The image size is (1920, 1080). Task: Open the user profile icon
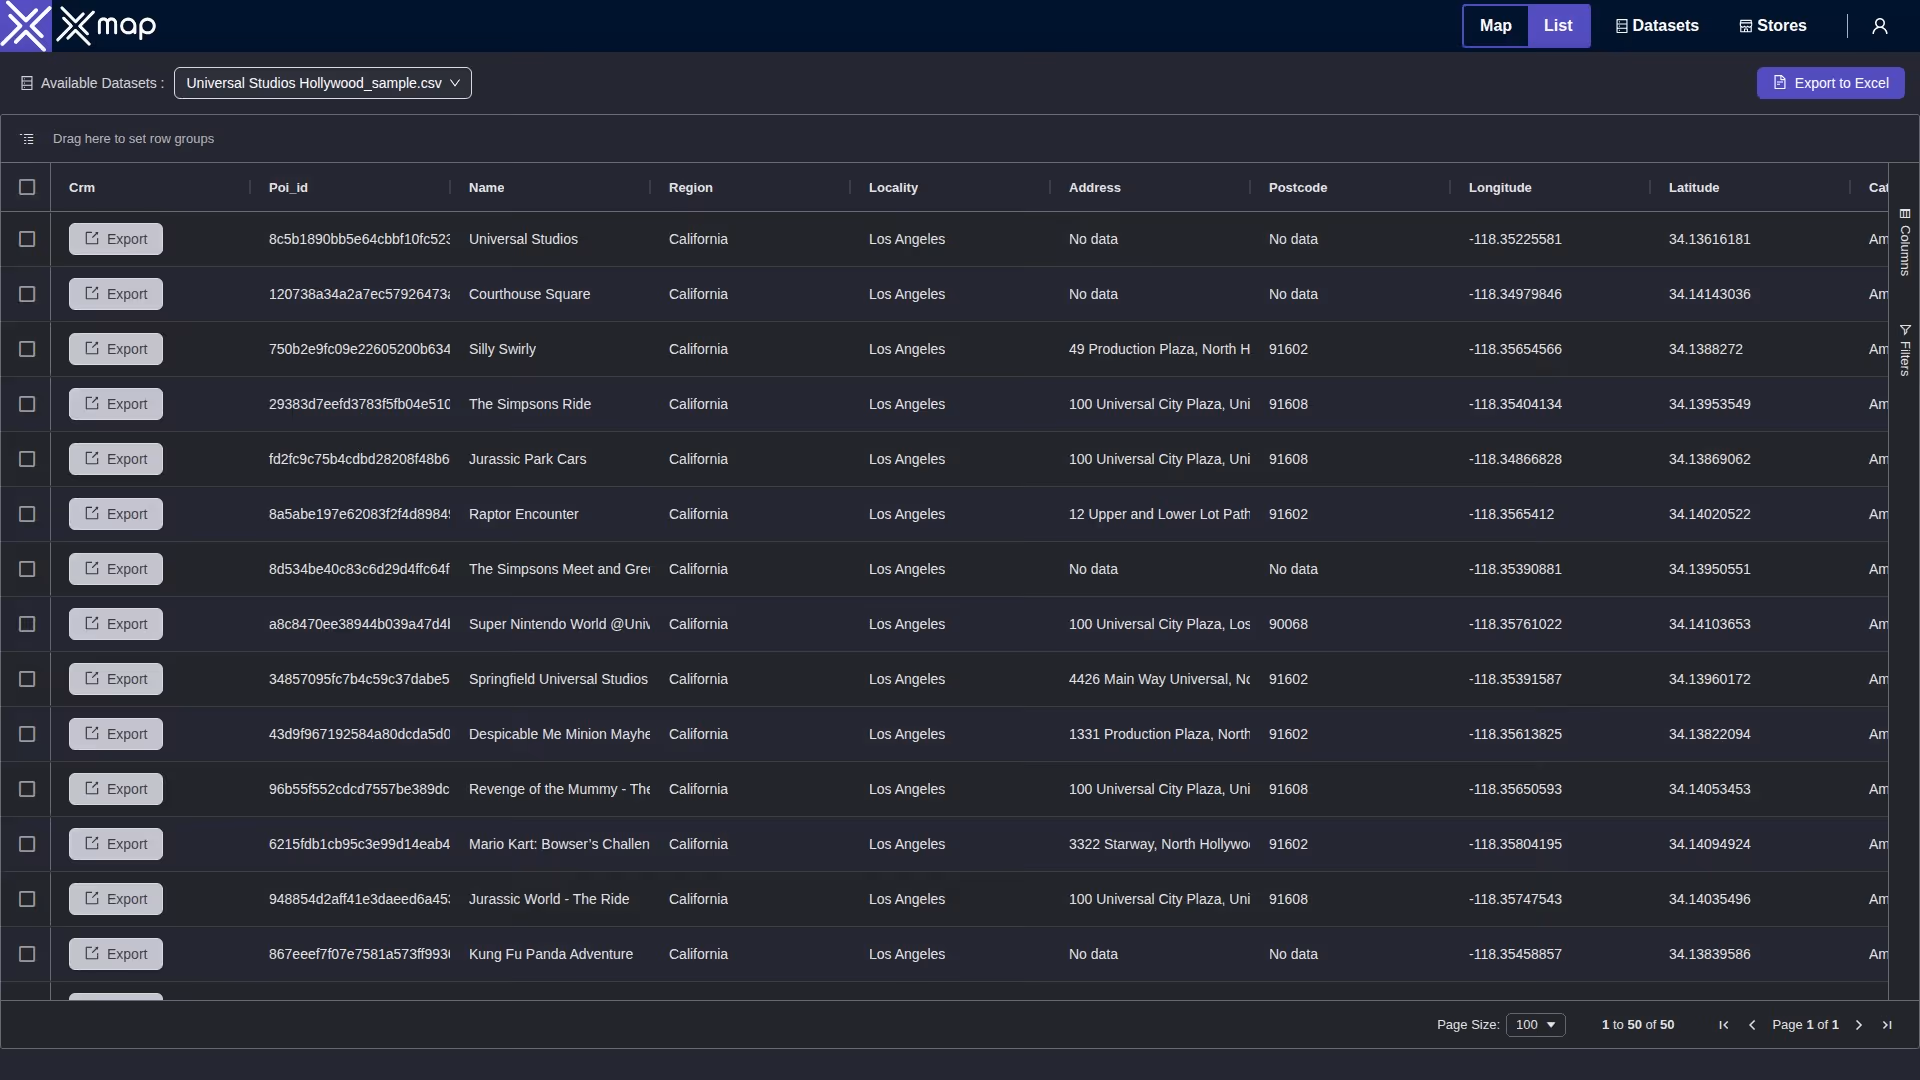point(1880,26)
